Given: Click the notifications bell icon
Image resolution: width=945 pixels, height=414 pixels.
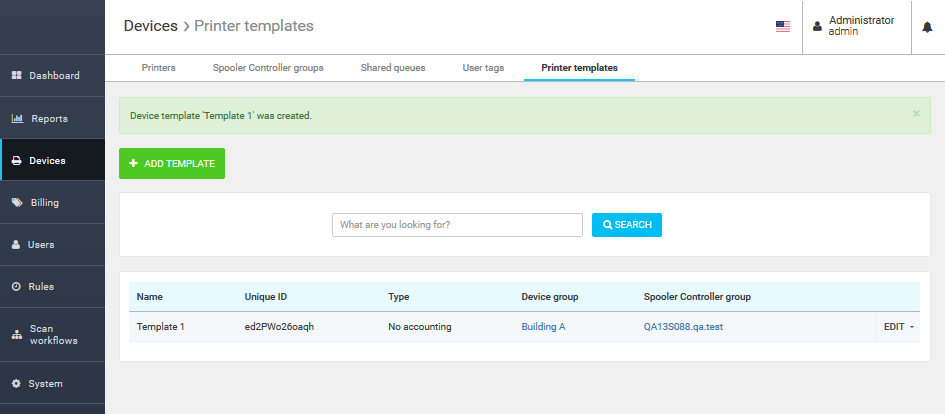Looking at the screenshot, I should pos(927,27).
